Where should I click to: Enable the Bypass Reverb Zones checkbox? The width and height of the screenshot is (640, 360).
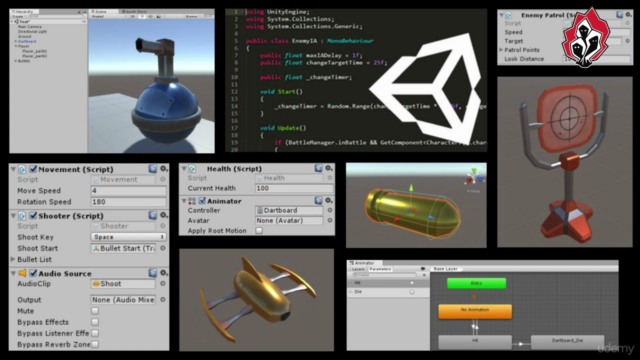[95, 344]
